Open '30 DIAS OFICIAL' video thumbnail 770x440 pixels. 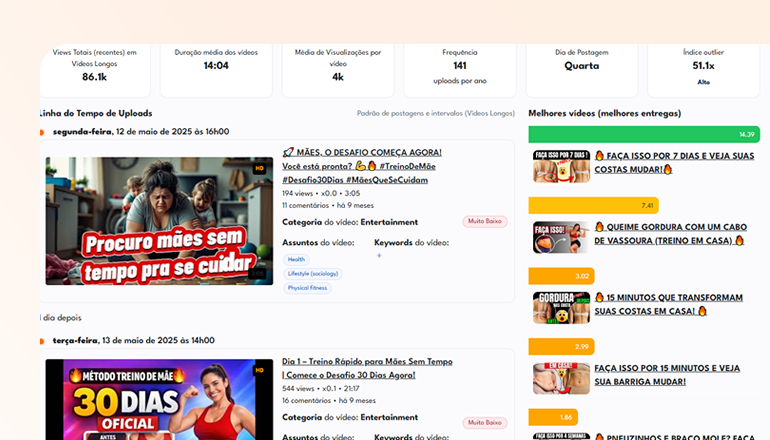coord(159,399)
